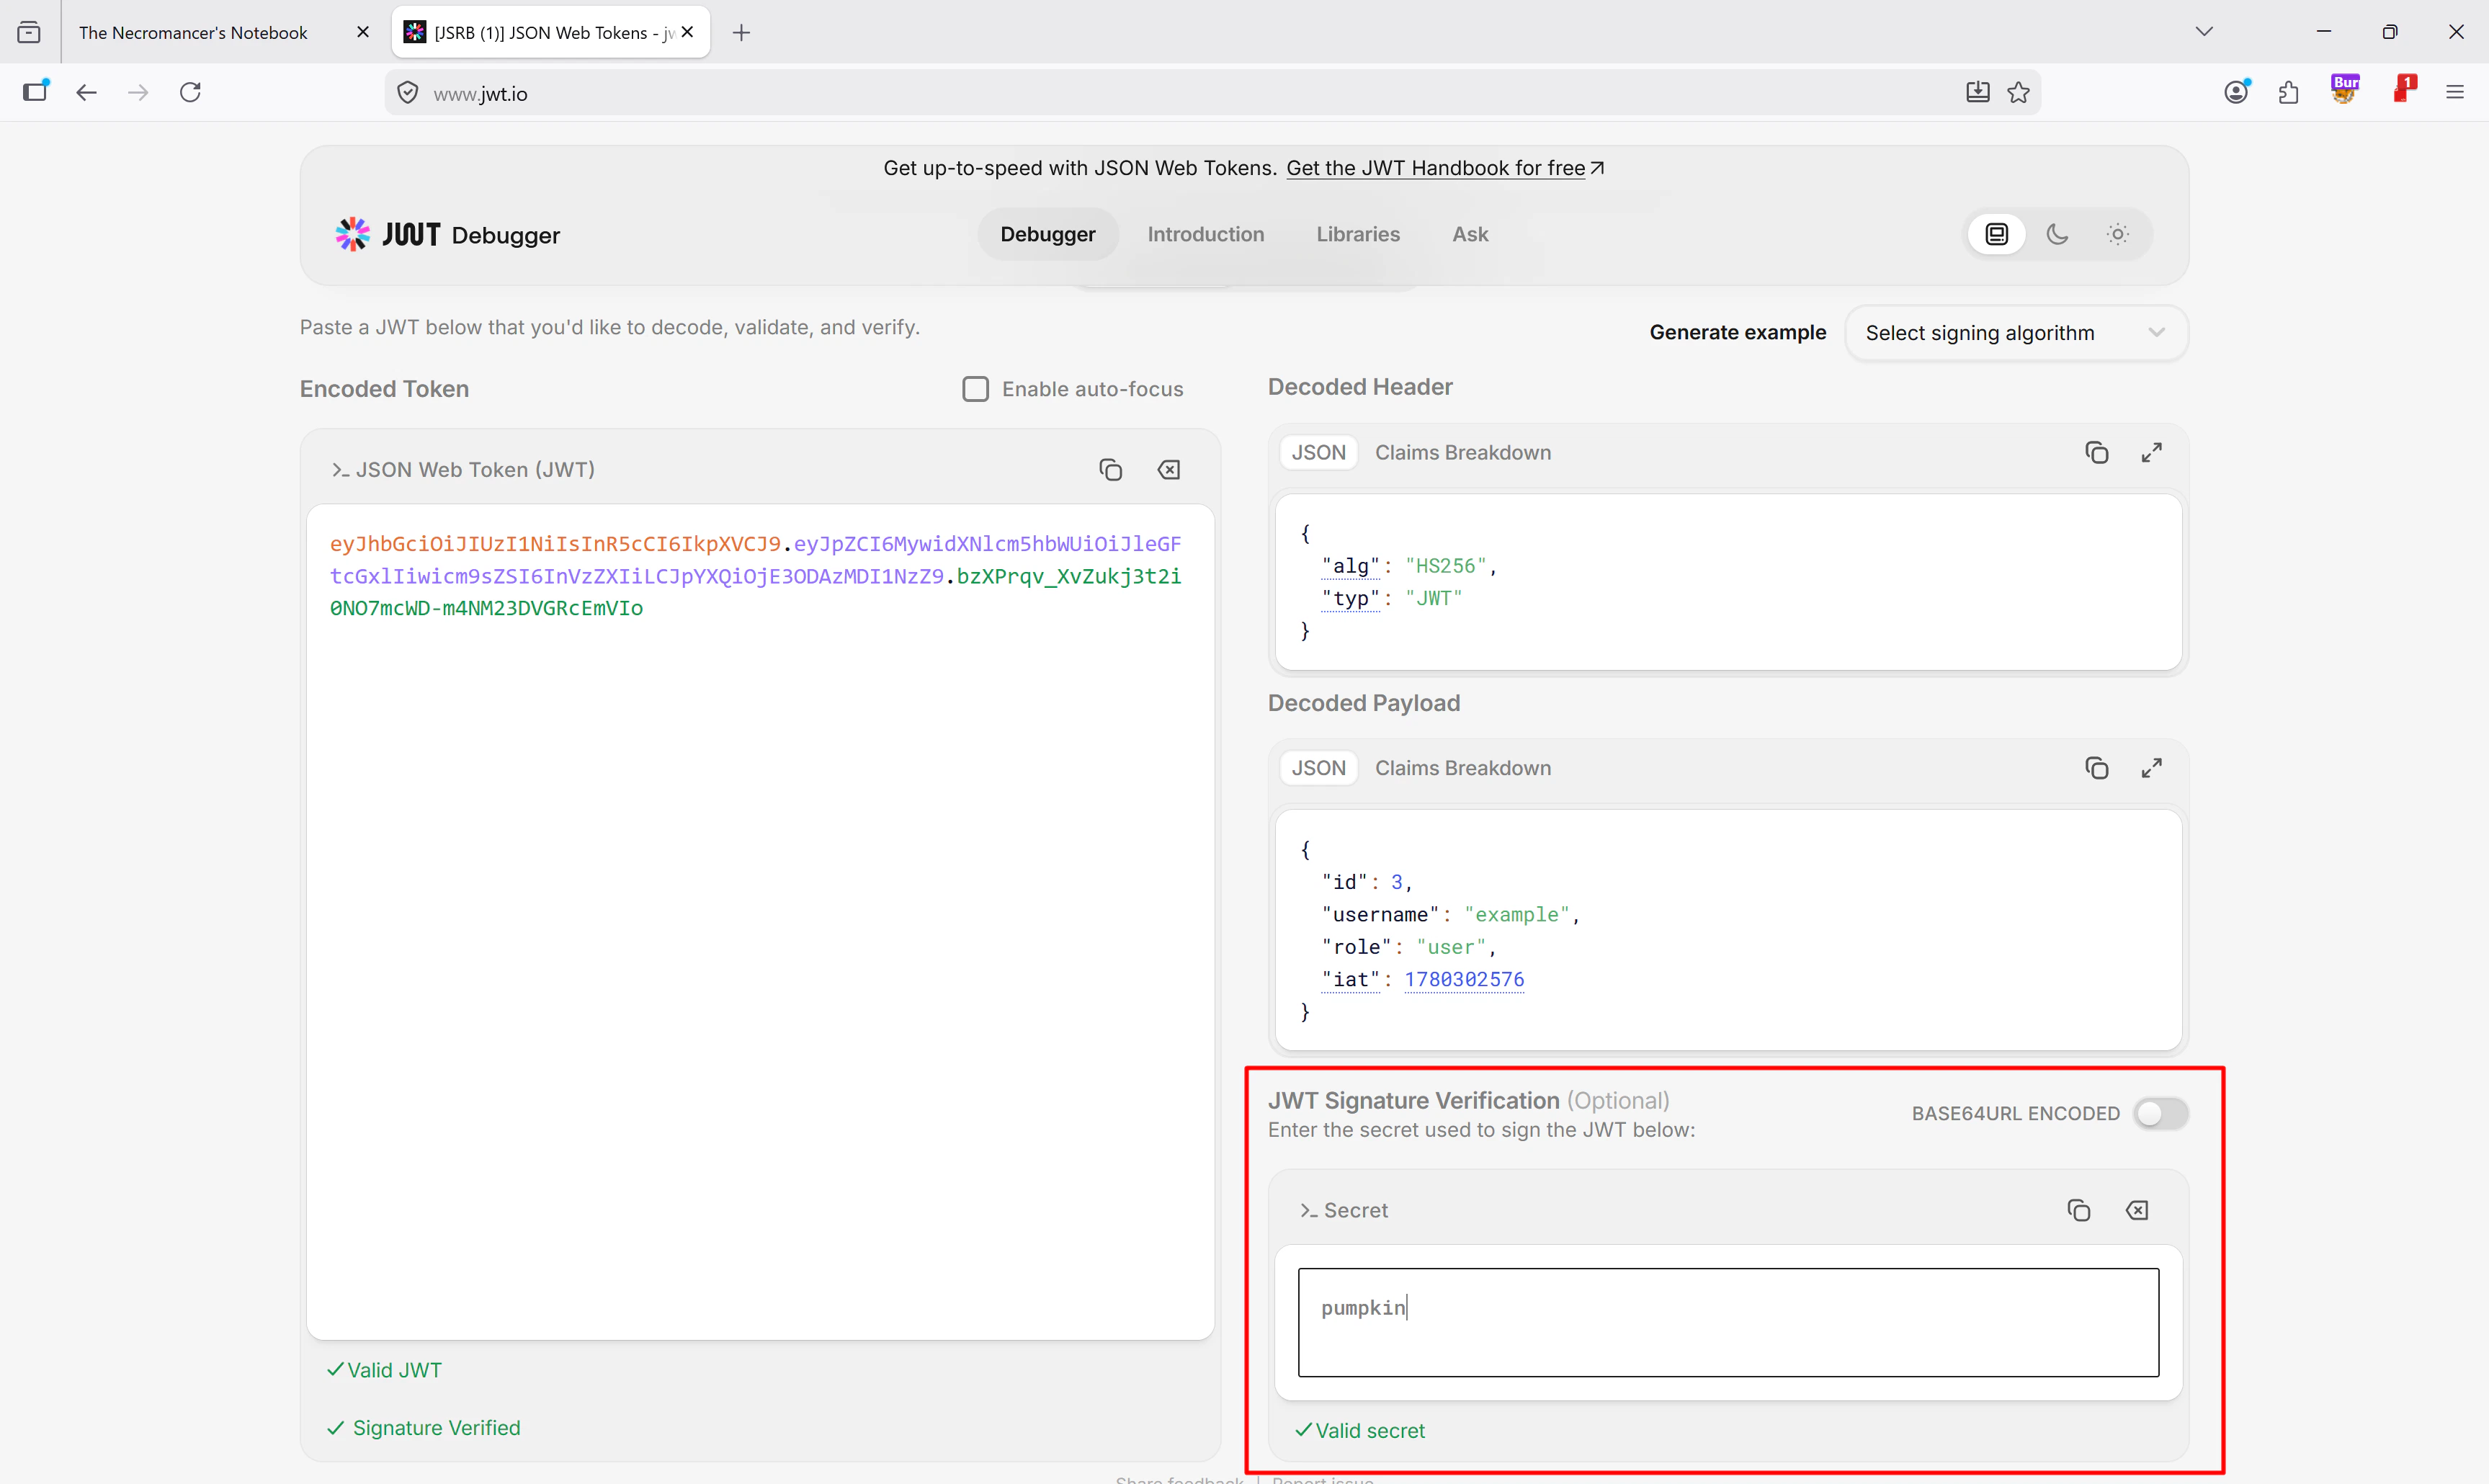
Task: Click the encoded token text area
Action: [x=760, y=921]
